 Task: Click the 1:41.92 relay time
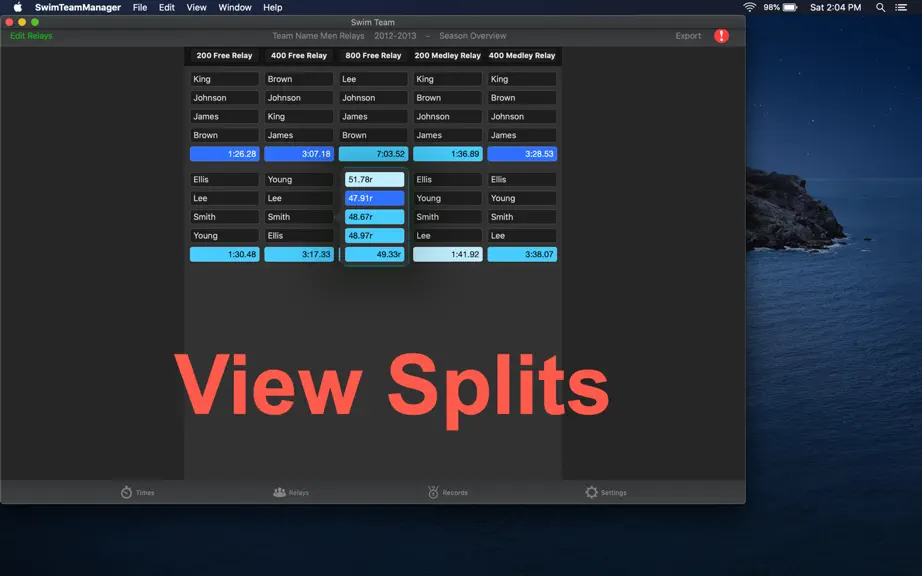click(x=447, y=254)
